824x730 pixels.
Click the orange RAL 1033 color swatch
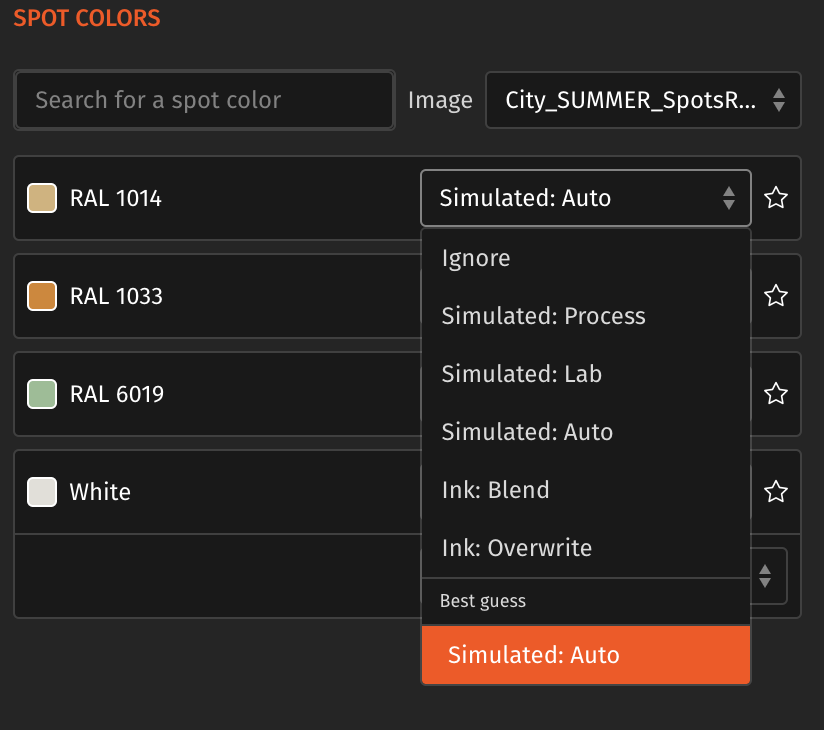point(41,296)
